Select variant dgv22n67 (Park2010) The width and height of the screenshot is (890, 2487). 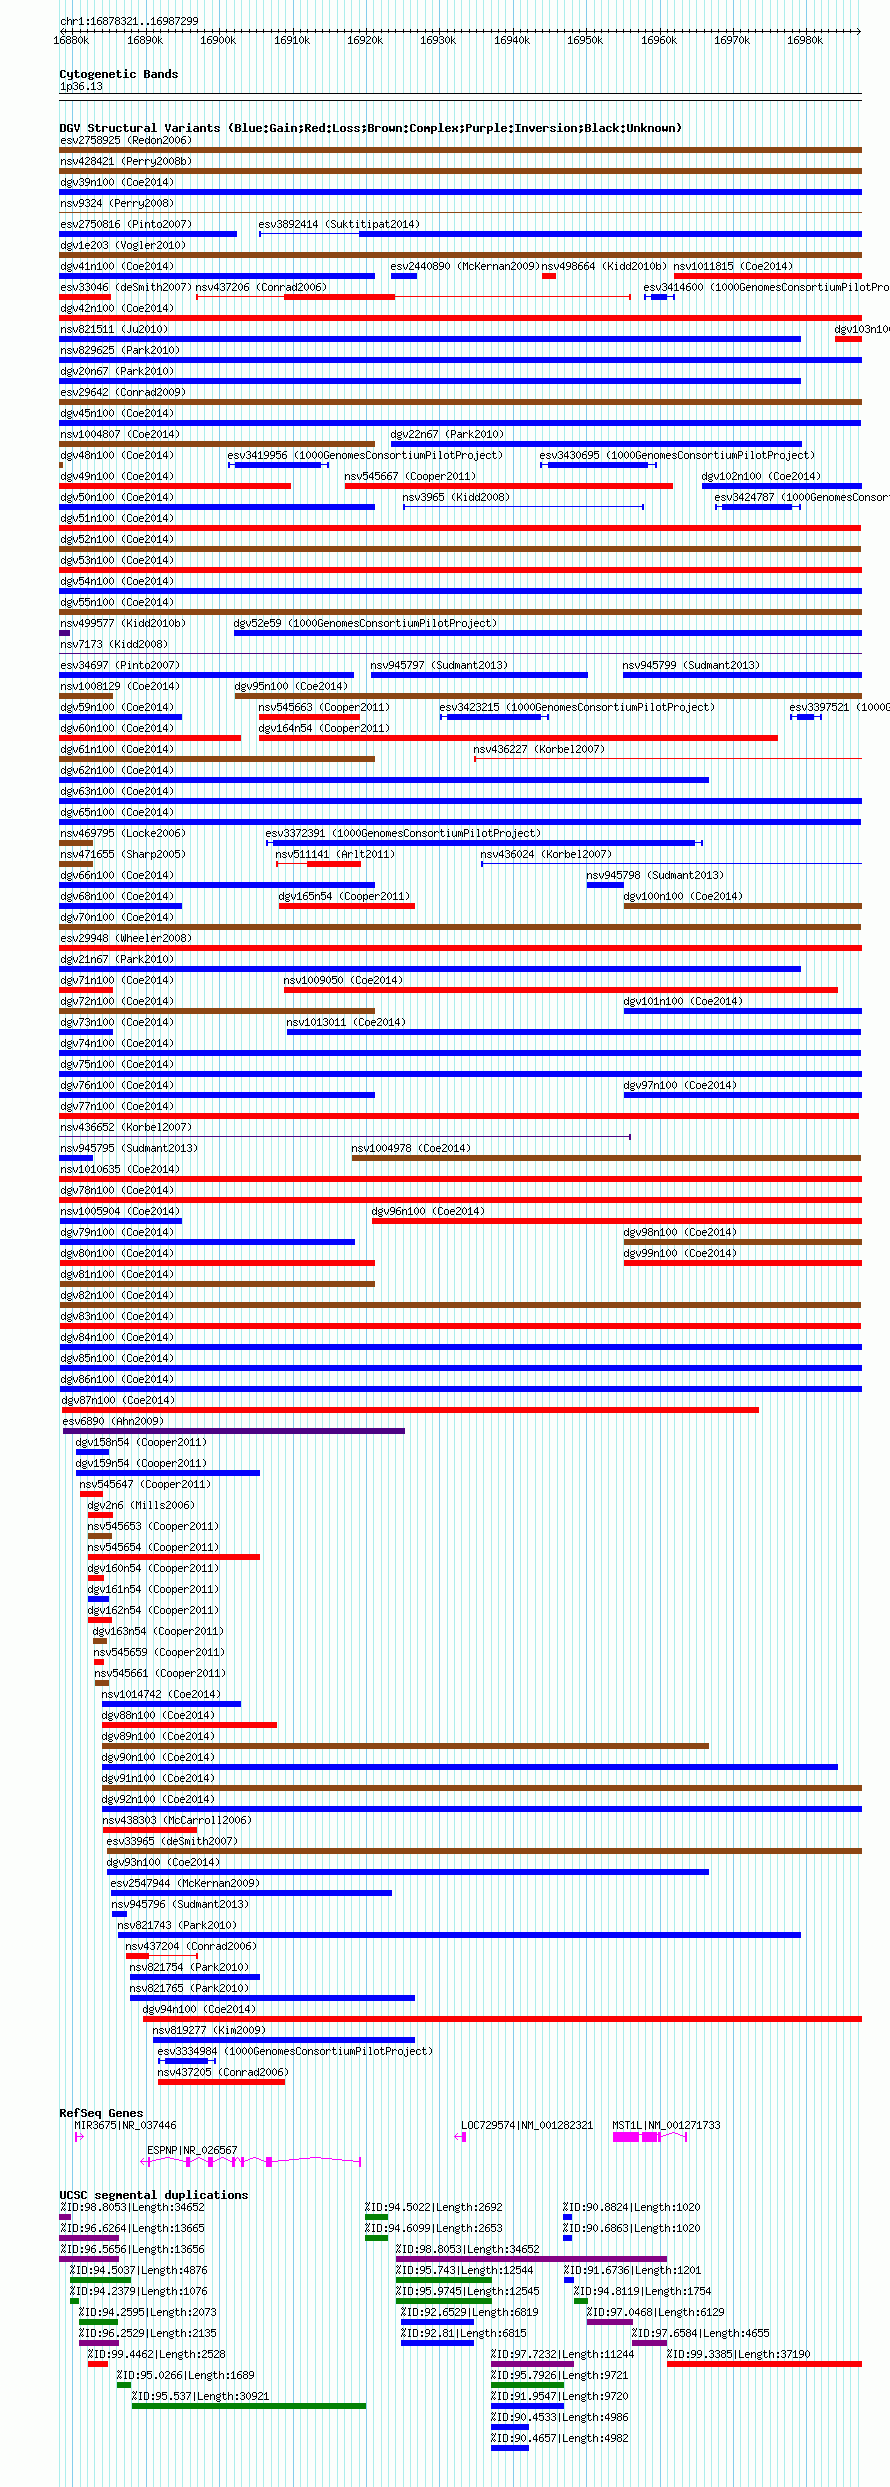pyautogui.click(x=447, y=434)
